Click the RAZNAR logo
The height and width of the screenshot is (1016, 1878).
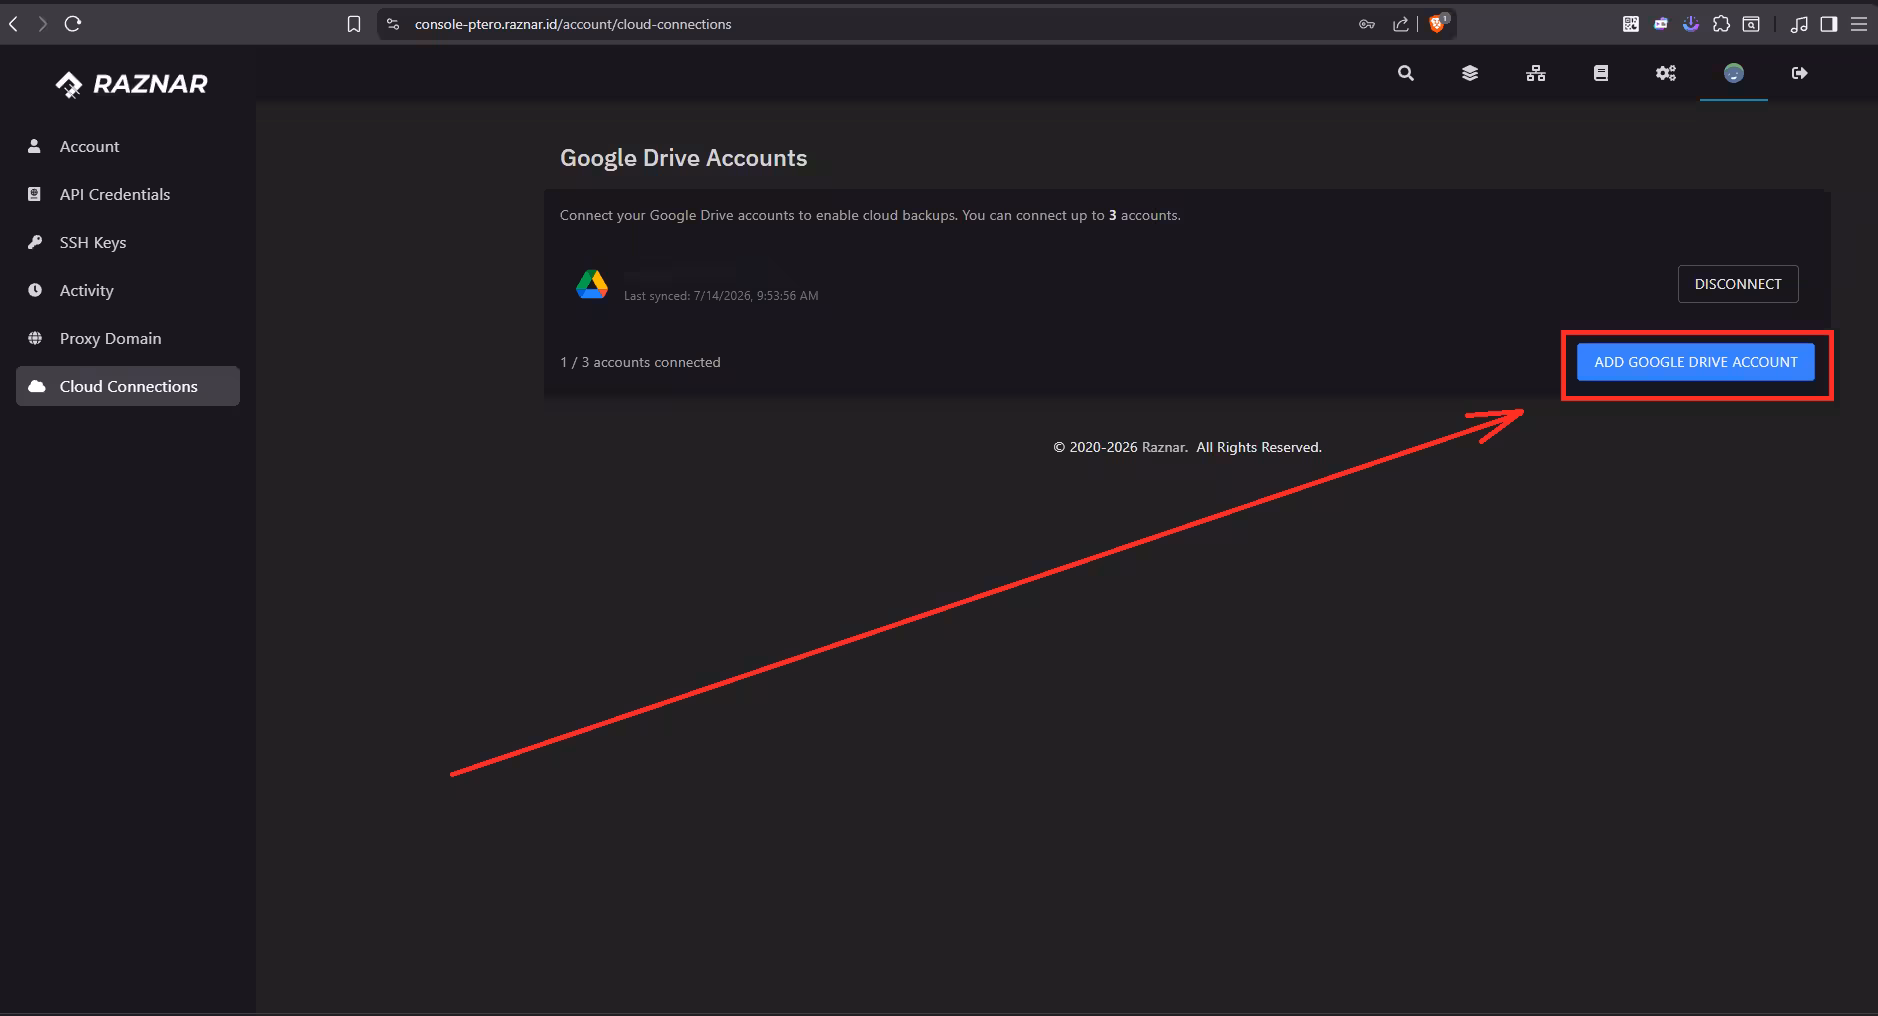[131, 84]
